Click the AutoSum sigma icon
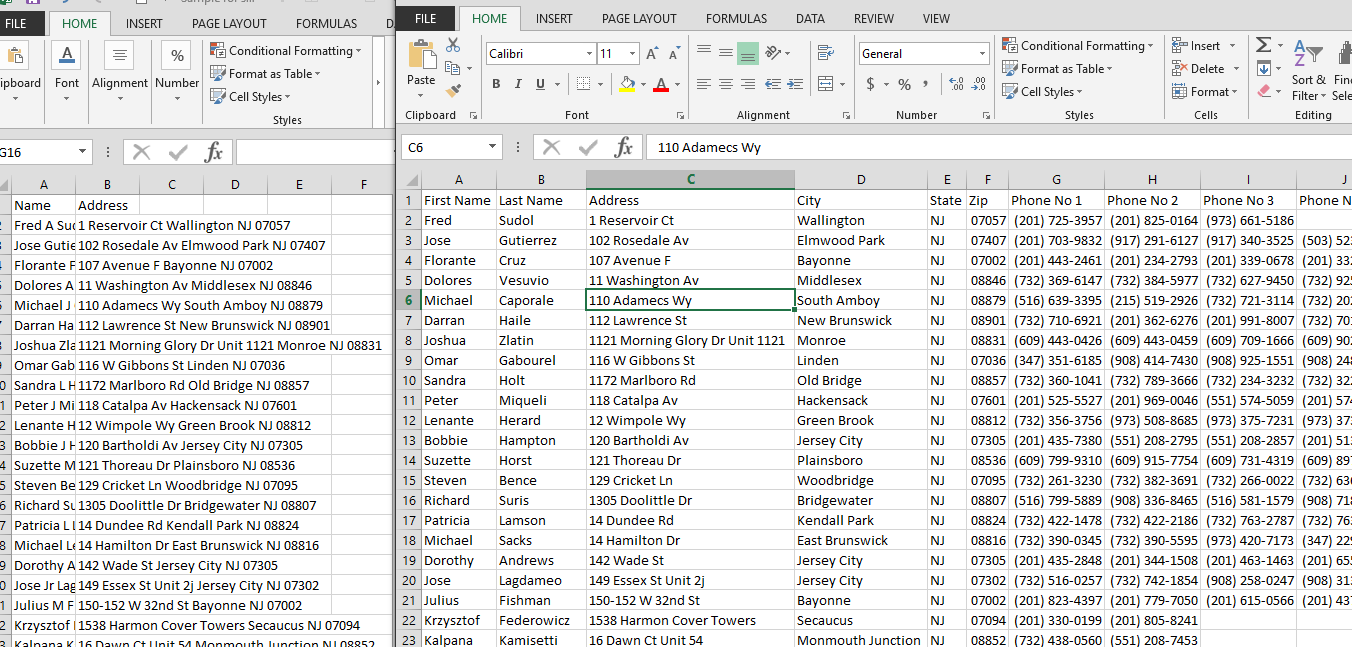Image resolution: width=1352 pixels, height=647 pixels. point(1264,46)
